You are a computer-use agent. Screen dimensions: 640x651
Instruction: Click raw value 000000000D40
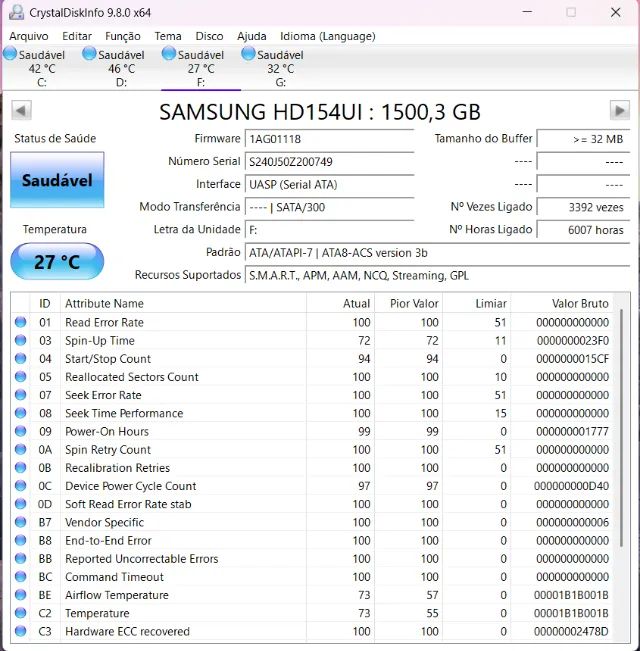point(571,486)
